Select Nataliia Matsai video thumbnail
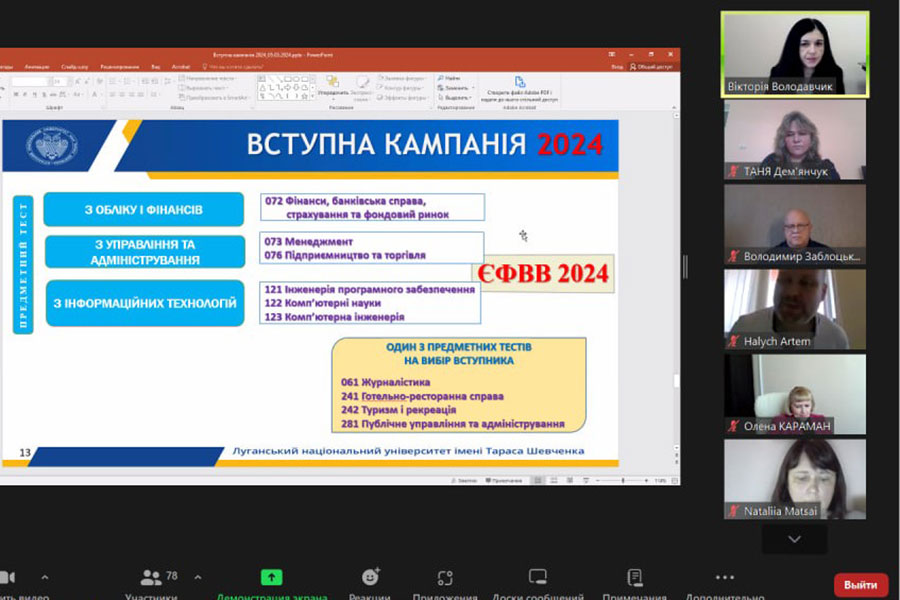 click(795, 479)
